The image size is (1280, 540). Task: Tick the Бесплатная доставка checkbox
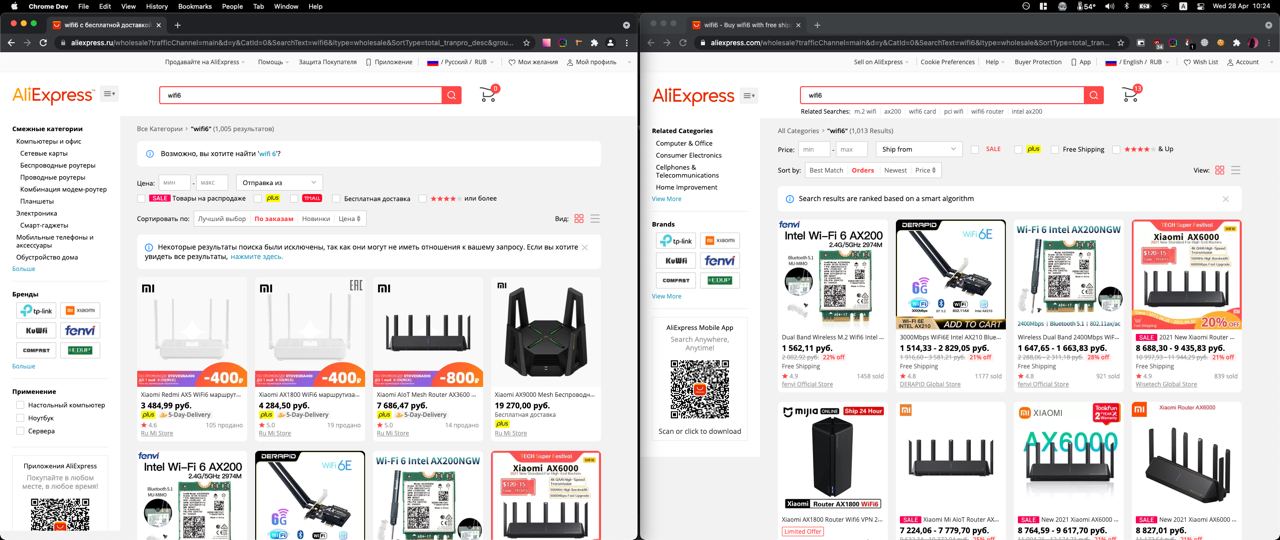pyautogui.click(x=336, y=198)
